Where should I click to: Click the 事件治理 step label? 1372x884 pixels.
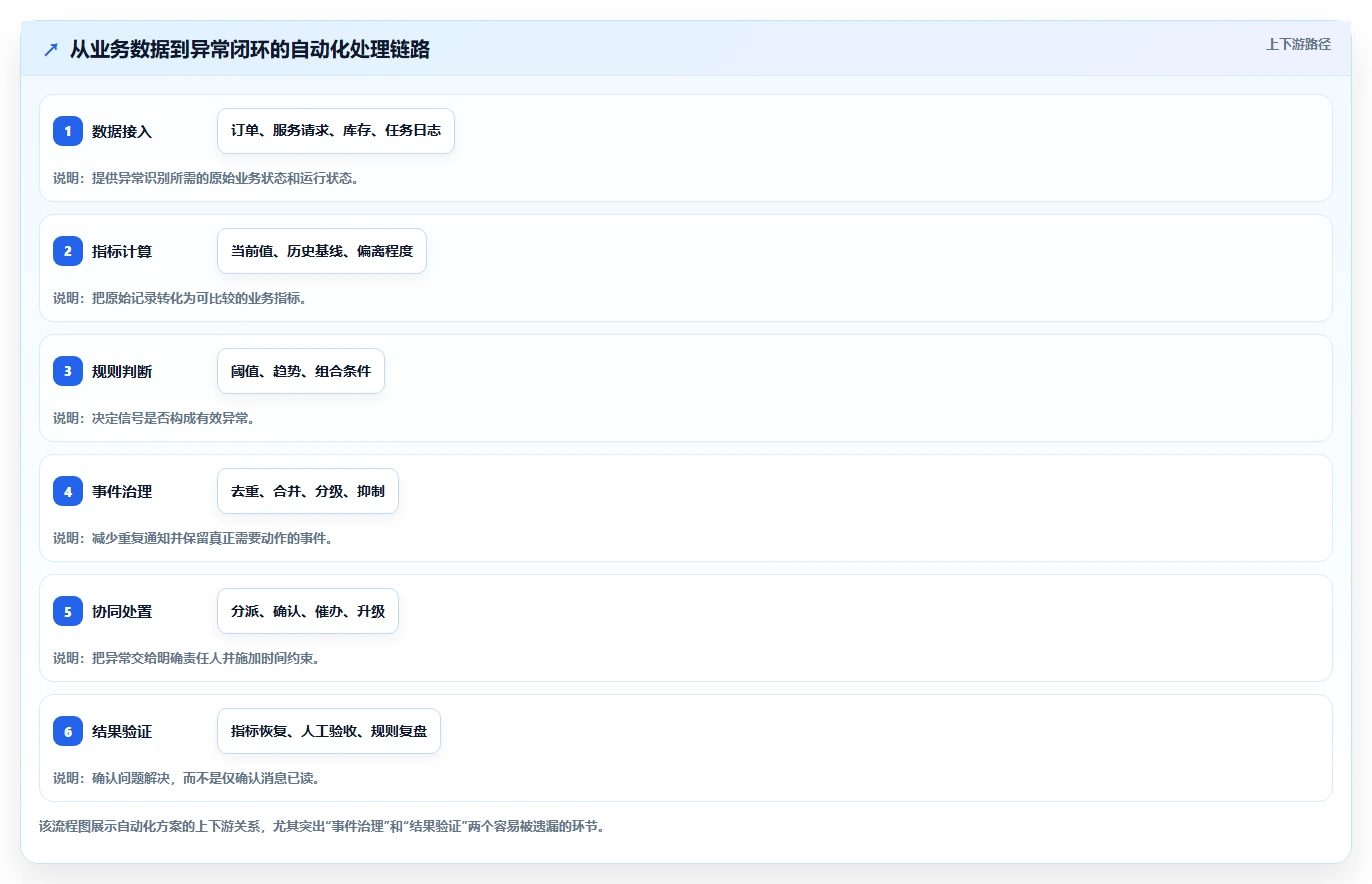pyautogui.click(x=122, y=491)
